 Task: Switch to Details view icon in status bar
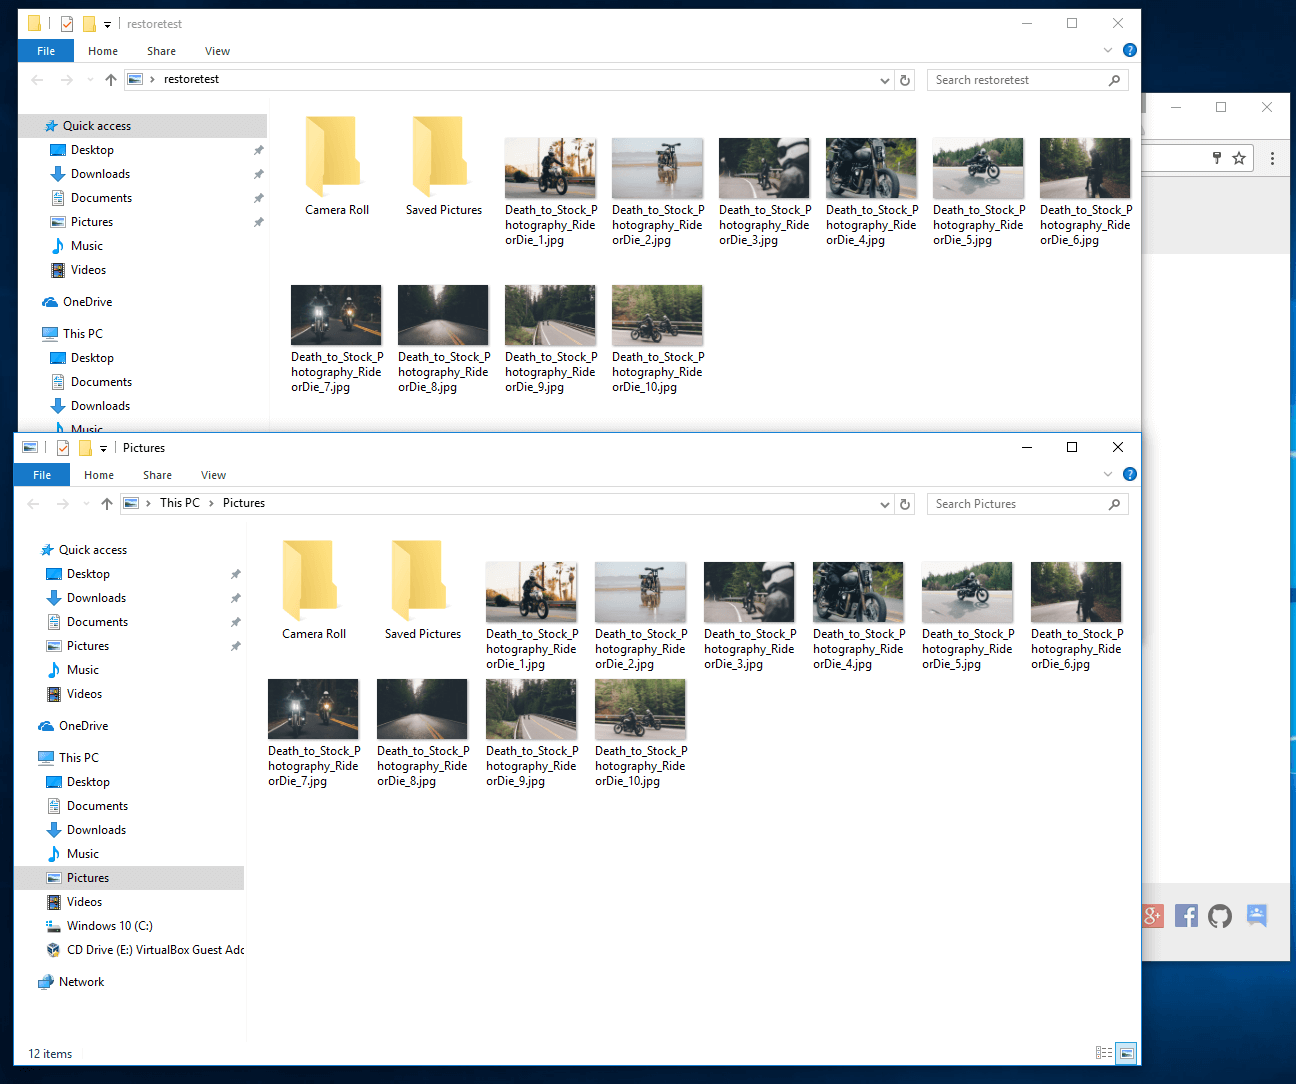point(1103,1053)
